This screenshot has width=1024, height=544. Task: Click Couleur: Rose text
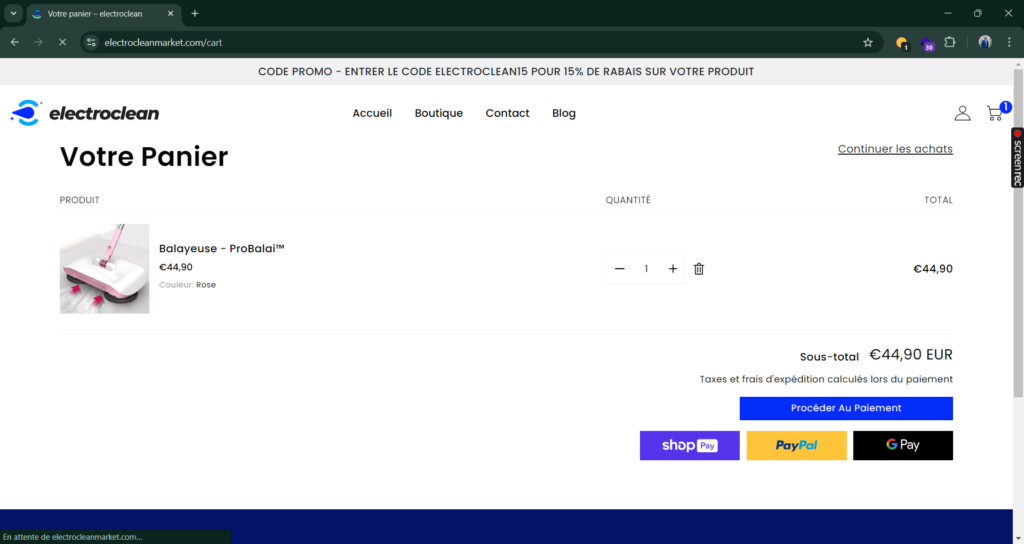187,285
